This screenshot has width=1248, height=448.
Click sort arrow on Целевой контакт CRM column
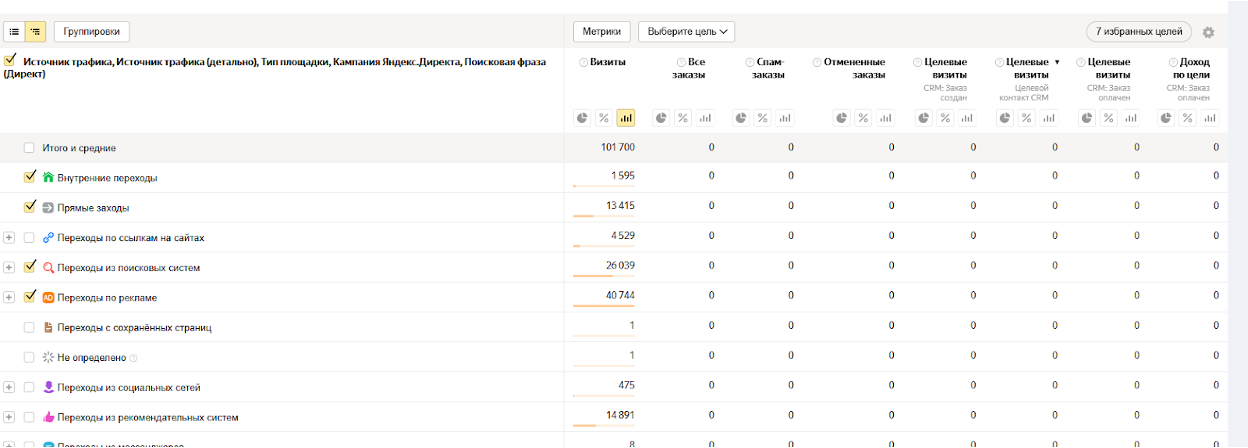click(1057, 62)
